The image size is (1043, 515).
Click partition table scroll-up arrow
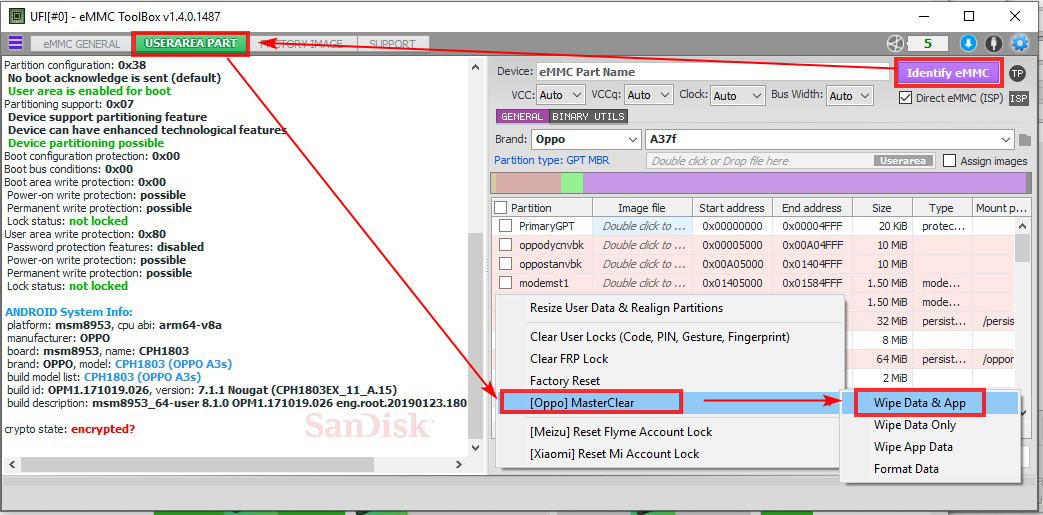point(1022,227)
